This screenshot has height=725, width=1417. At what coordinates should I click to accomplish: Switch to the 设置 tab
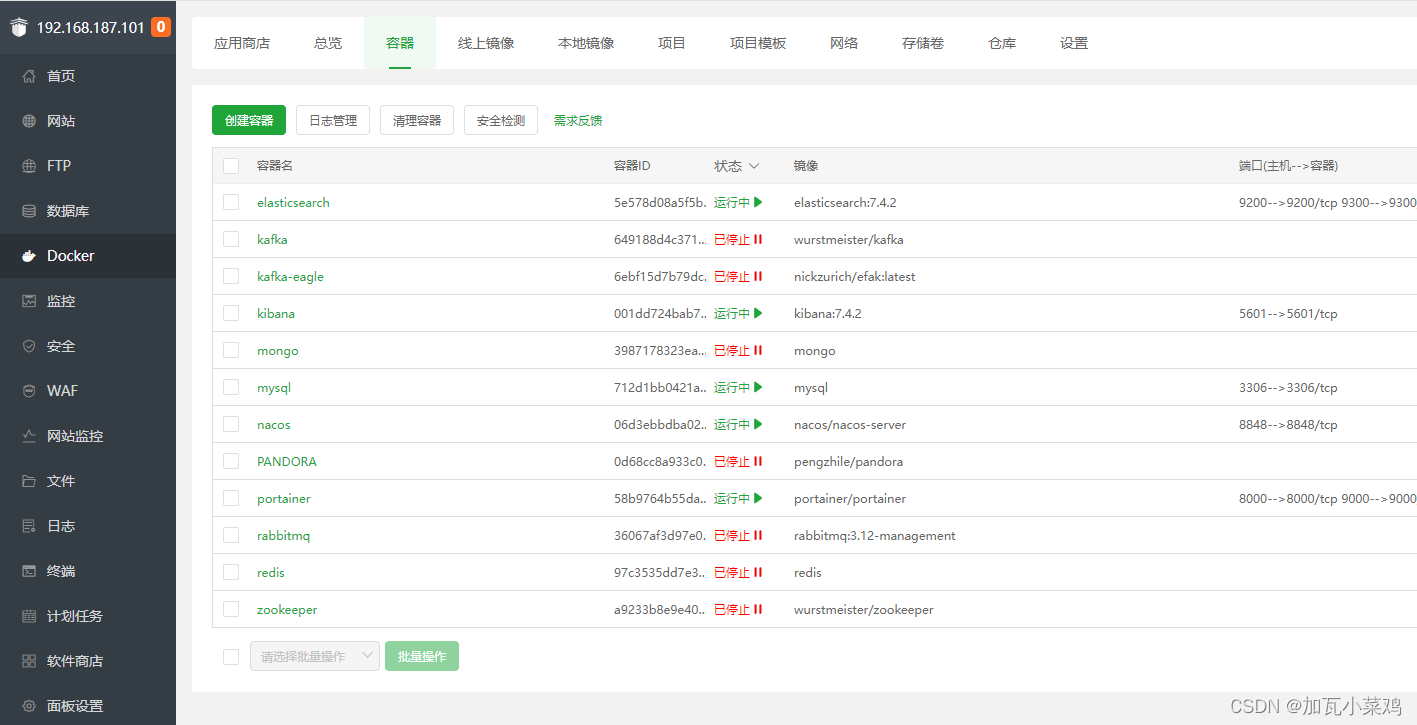click(x=1074, y=43)
